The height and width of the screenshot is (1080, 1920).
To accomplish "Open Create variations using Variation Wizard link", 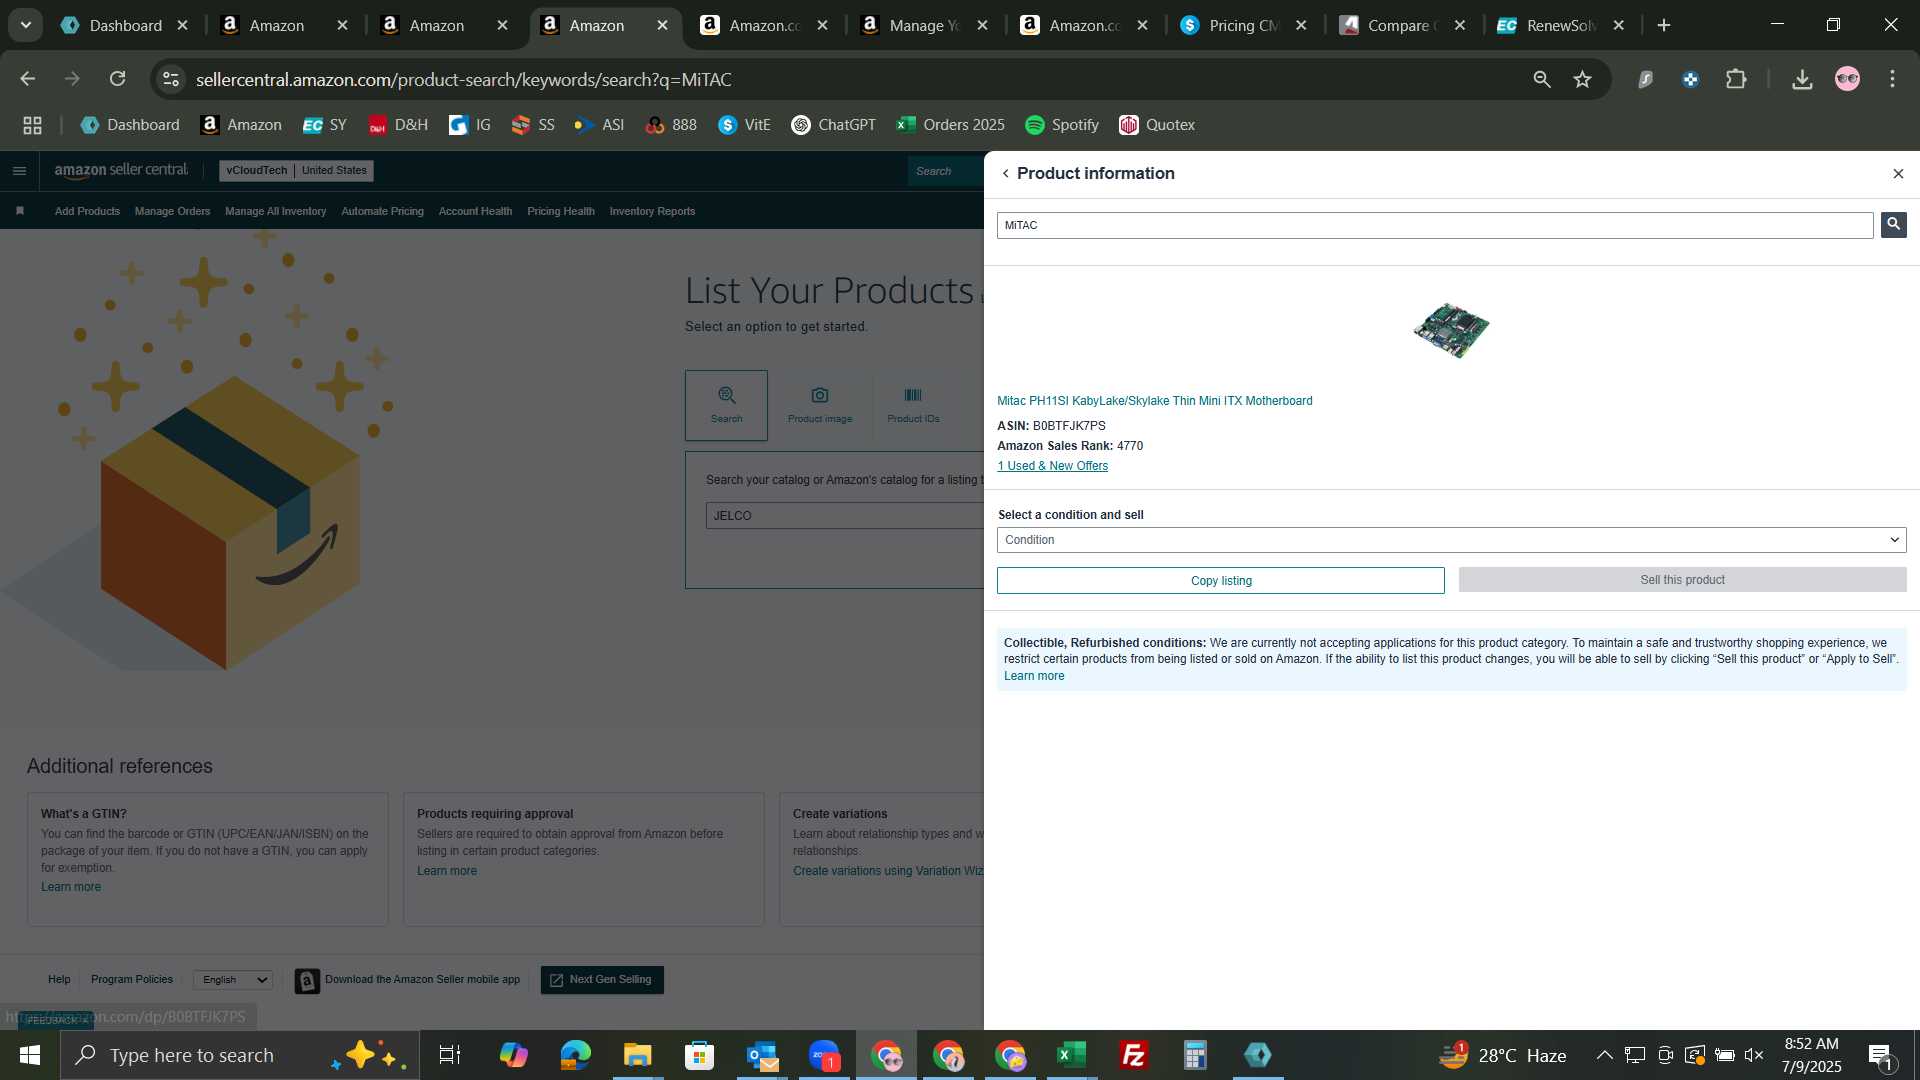I will pos(888,871).
